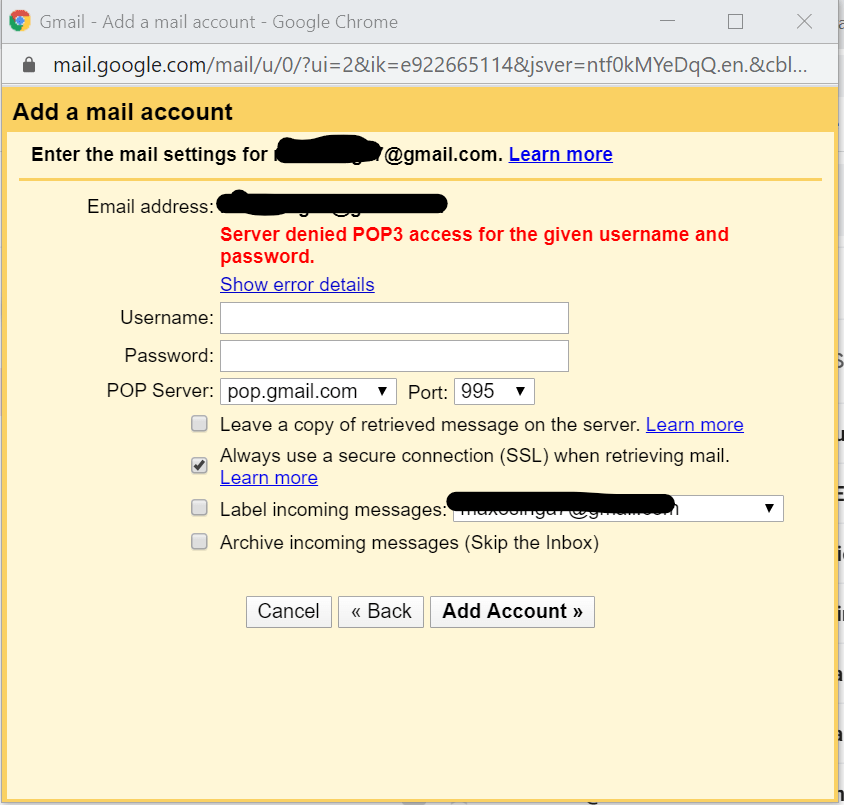Screen dimensions: 844x805
Task: Open the Port 995 dropdown
Action: [x=494, y=391]
